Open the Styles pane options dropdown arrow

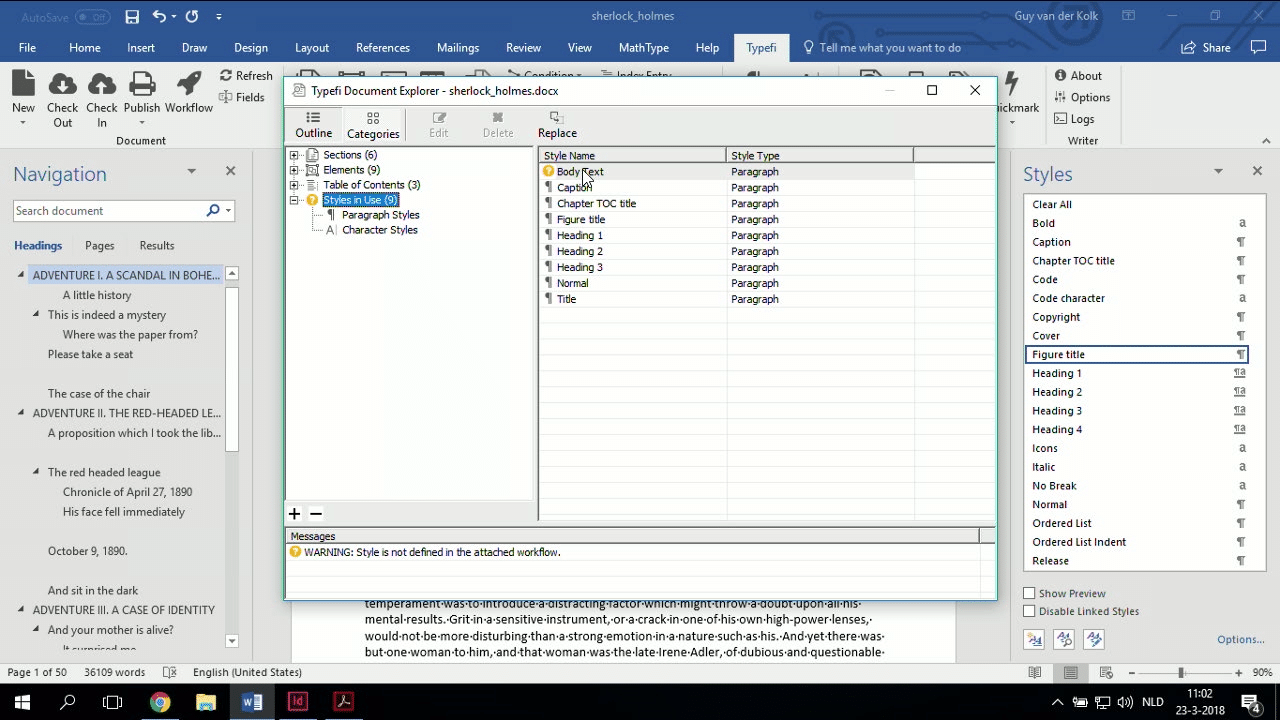[x=1218, y=172]
